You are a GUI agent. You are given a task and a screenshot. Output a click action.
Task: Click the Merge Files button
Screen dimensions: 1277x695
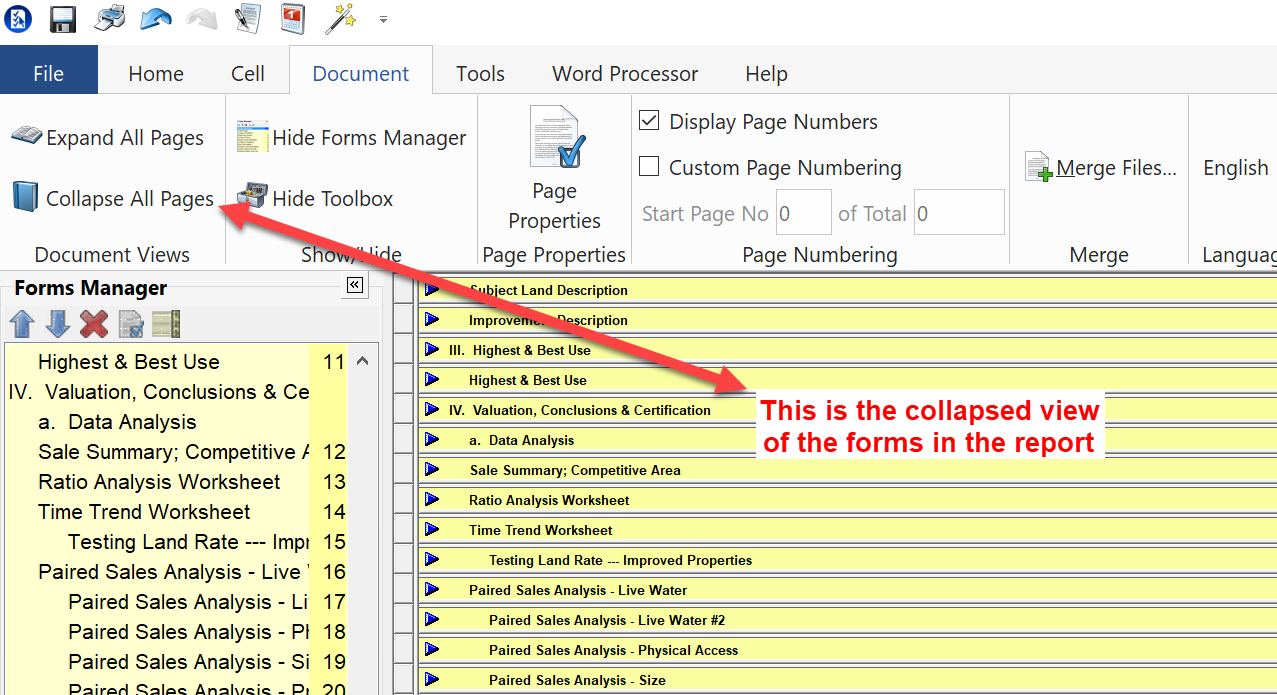[1101, 168]
